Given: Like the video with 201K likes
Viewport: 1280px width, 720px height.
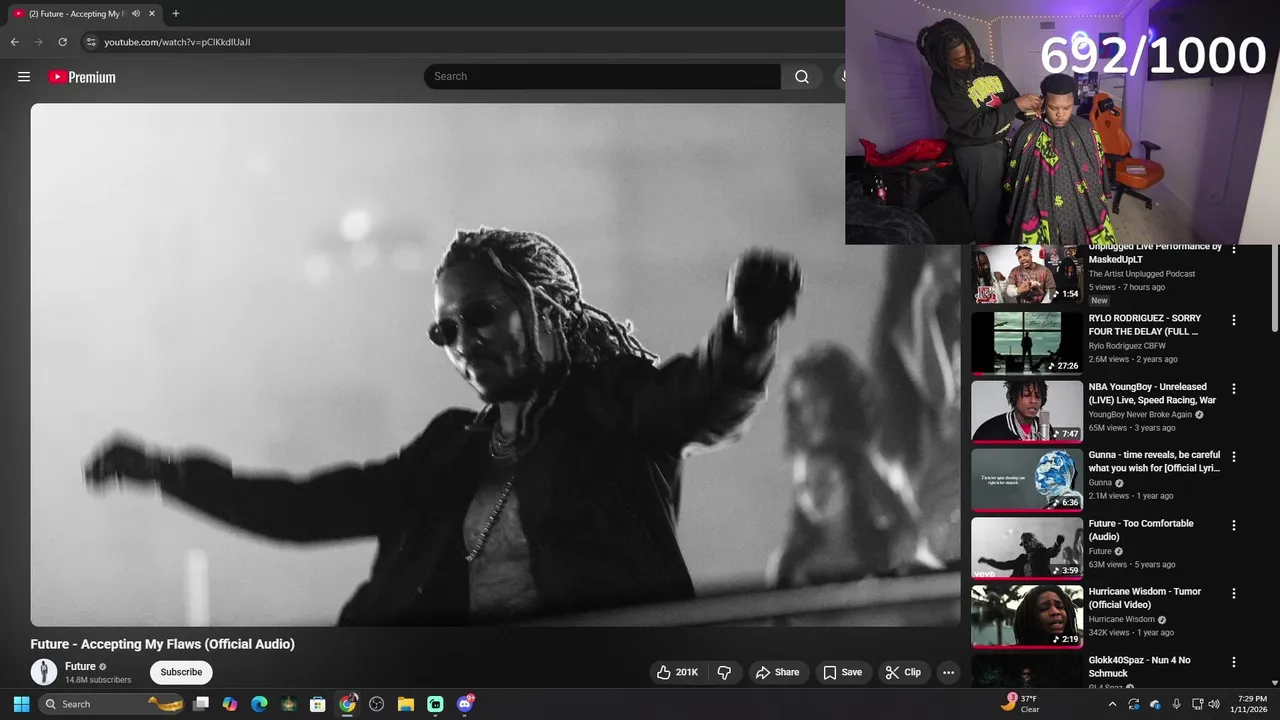Looking at the screenshot, I should 677,672.
